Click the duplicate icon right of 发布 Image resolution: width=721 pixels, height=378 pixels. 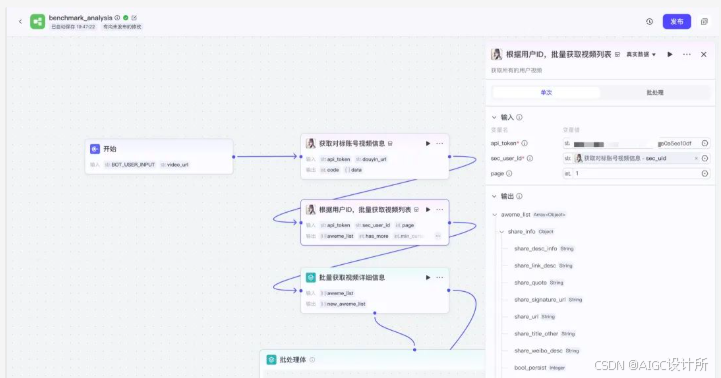[704, 22]
